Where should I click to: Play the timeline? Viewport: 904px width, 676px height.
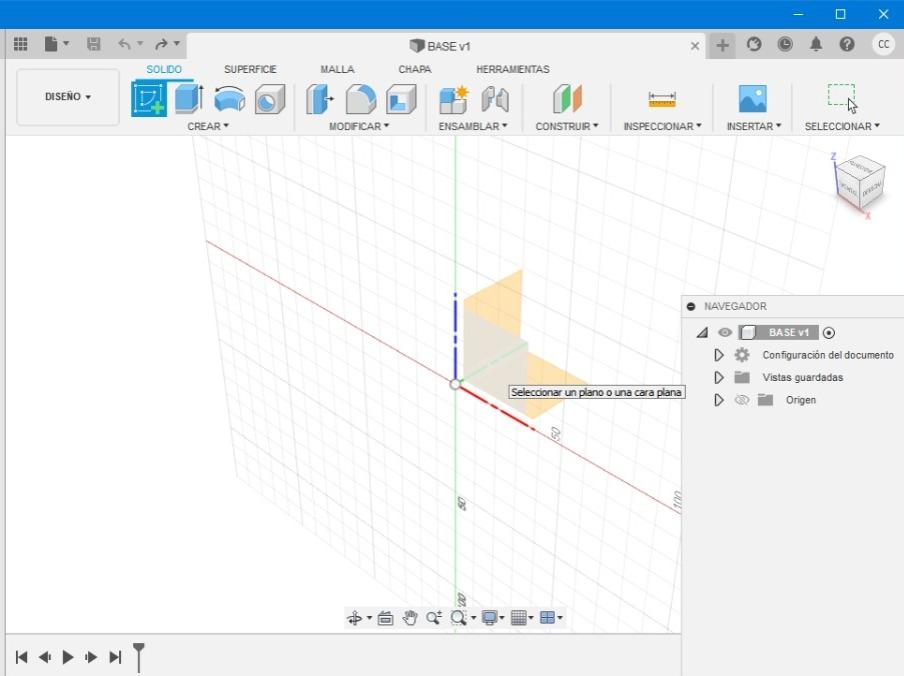pos(67,657)
